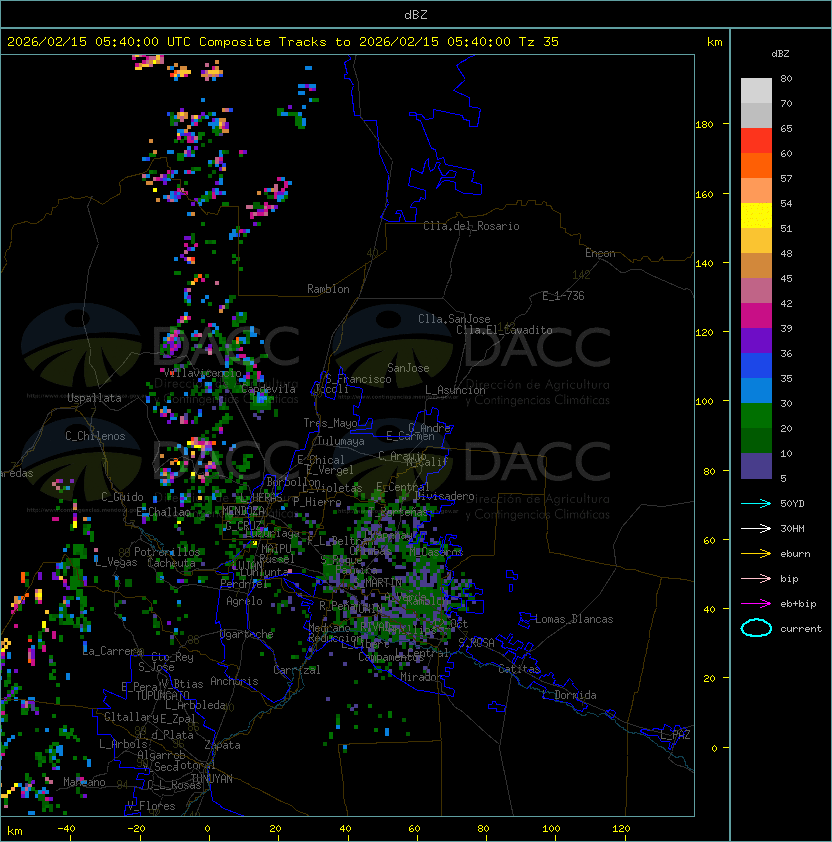Click the 'Tres_Mayo' map label
The image size is (832, 842).
pyautogui.click(x=330, y=423)
